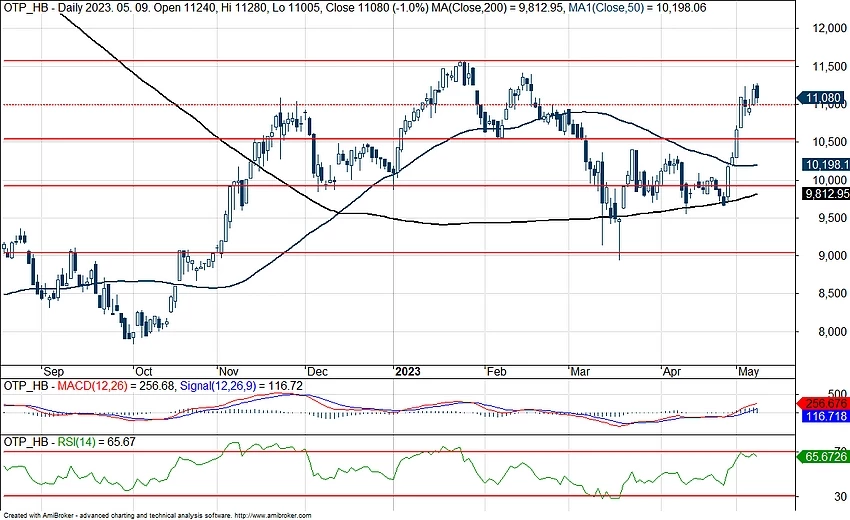Click the May label on time axis
The width and height of the screenshot is (850, 520).
[749, 371]
